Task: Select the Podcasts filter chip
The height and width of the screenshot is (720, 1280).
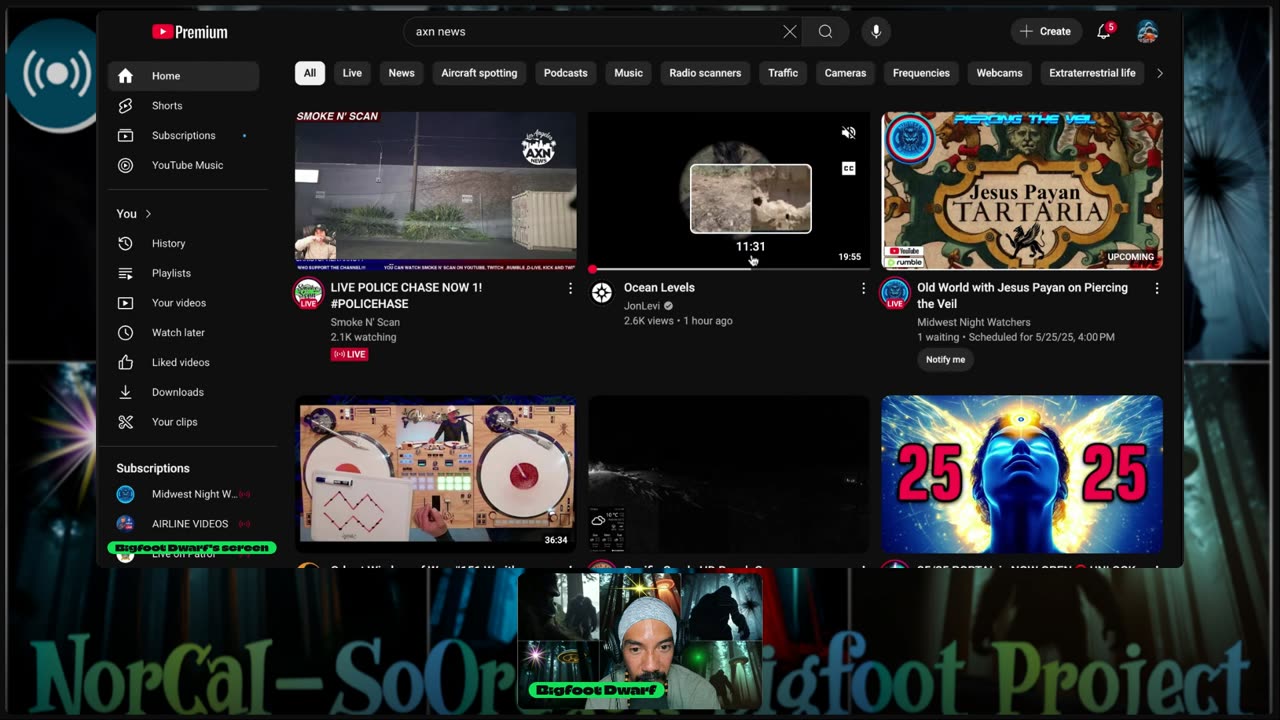Action: pos(565,73)
